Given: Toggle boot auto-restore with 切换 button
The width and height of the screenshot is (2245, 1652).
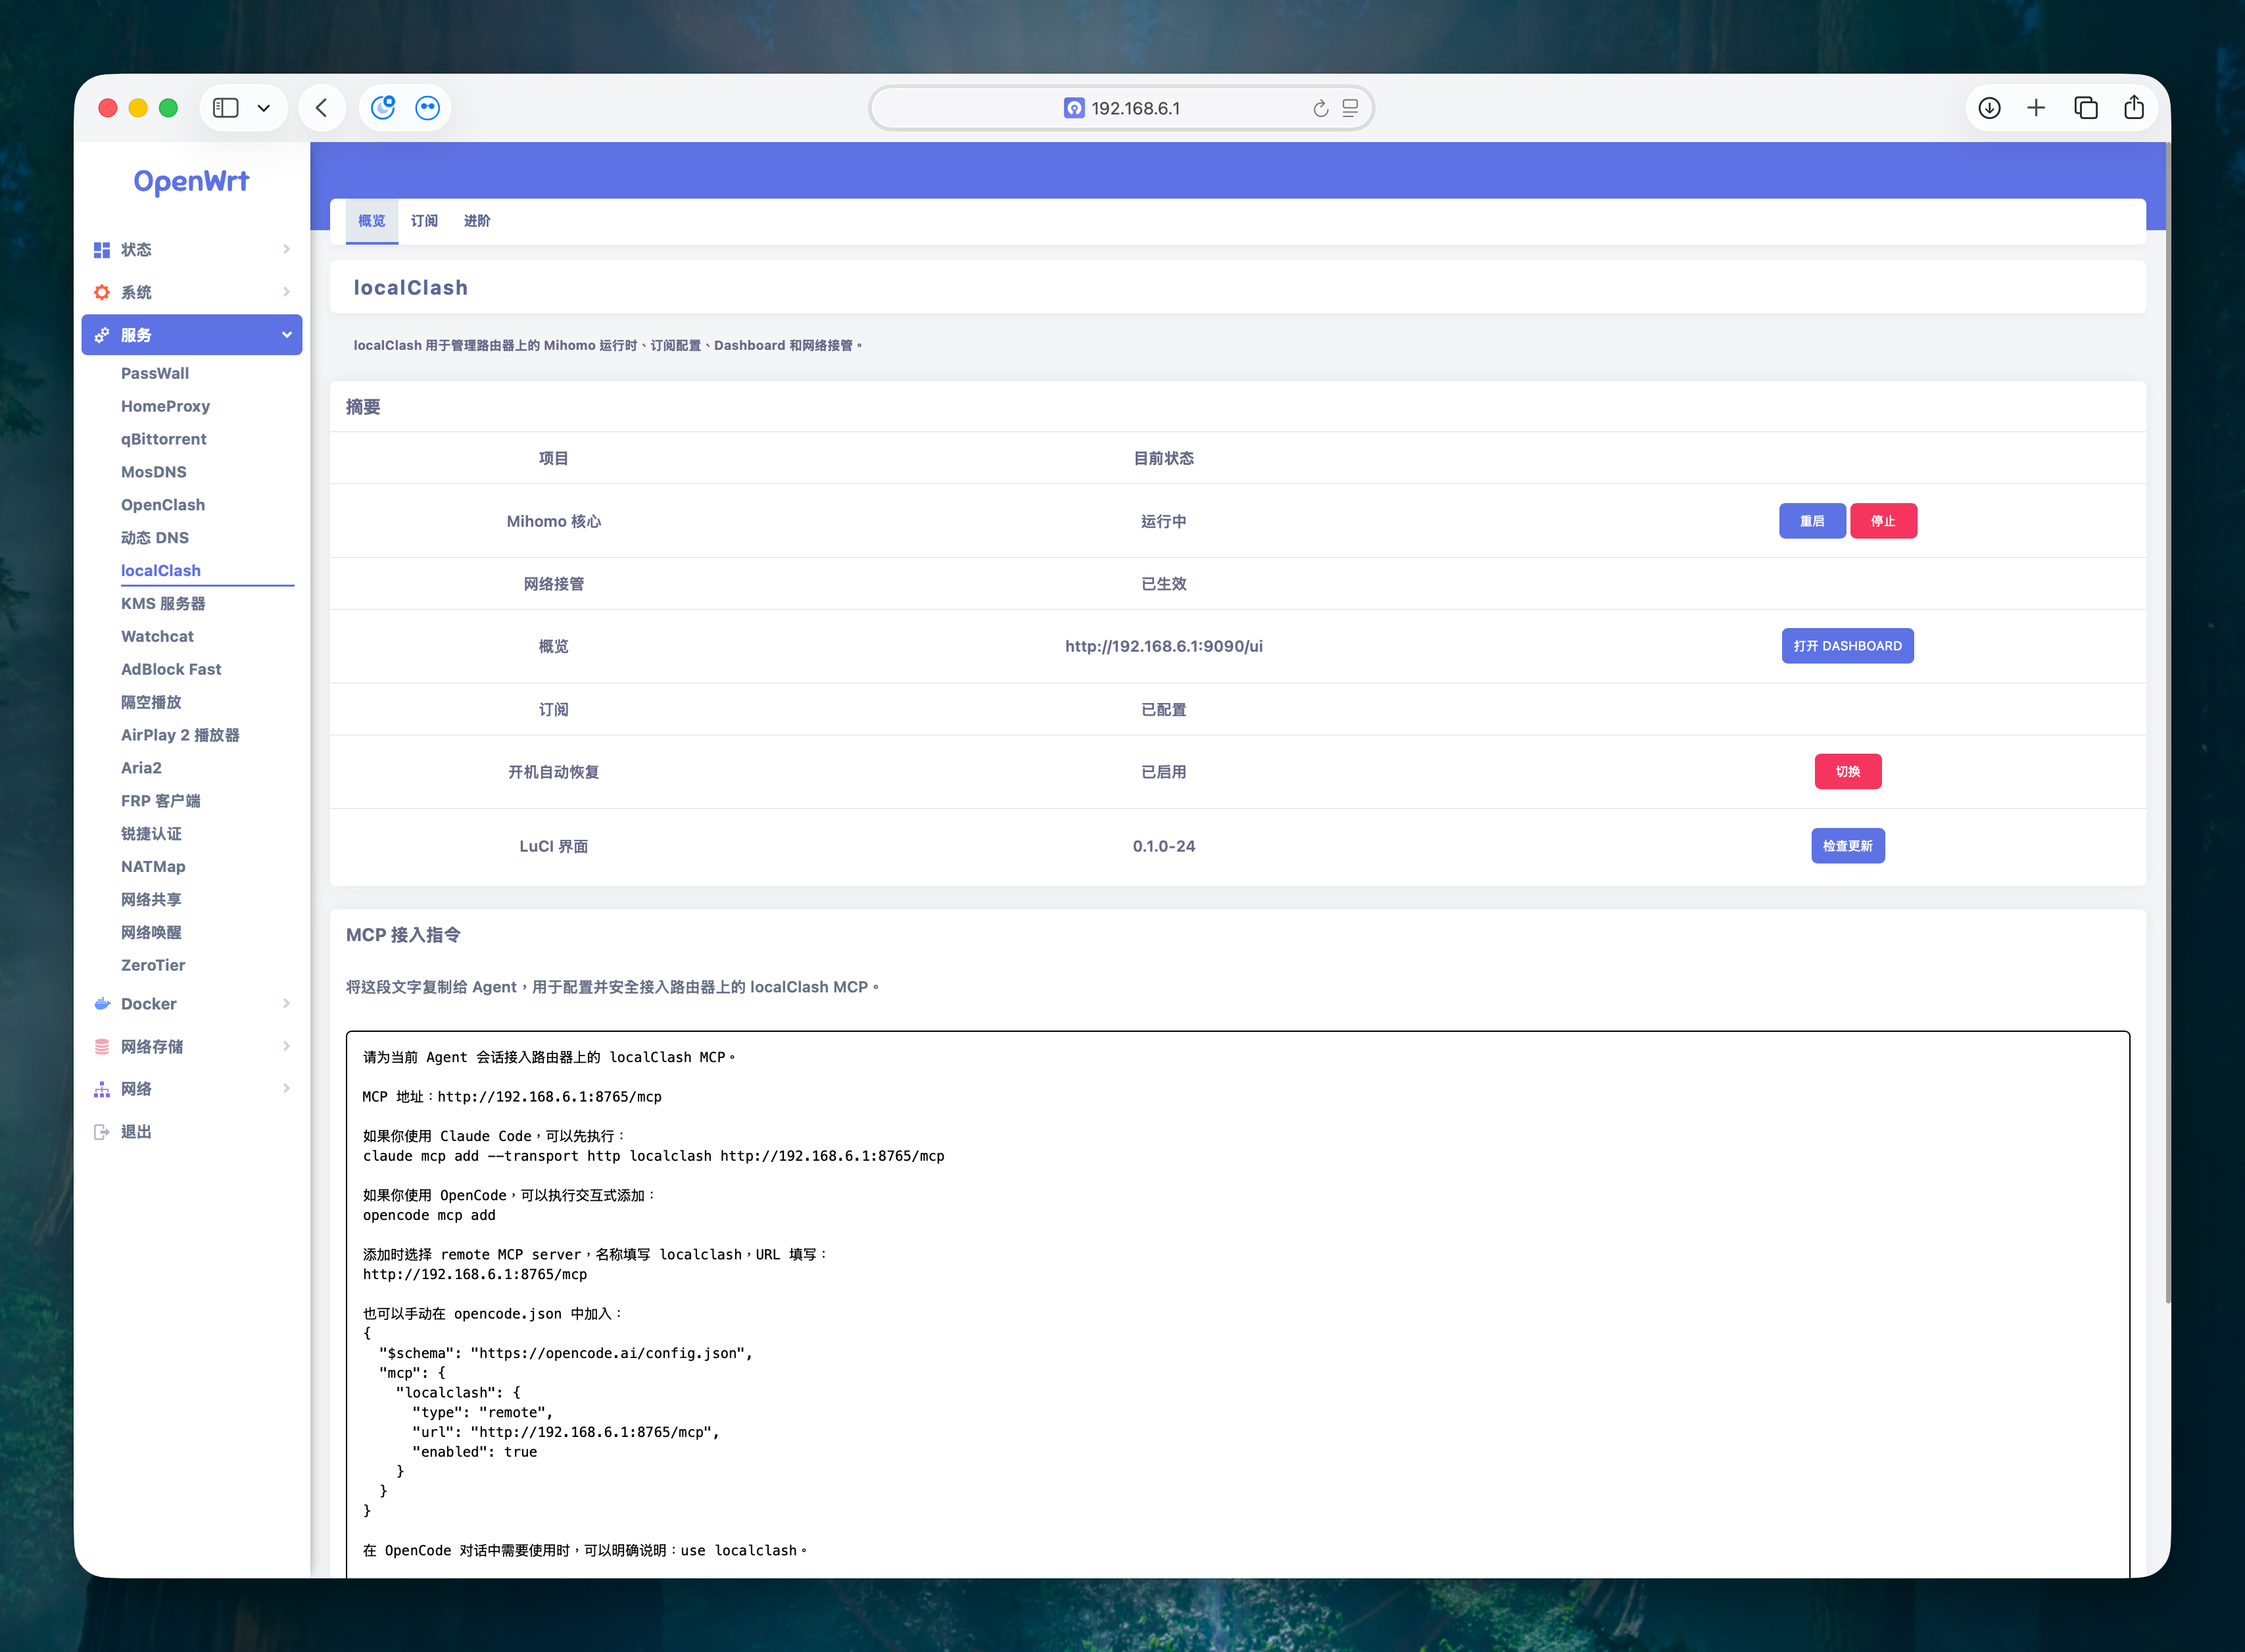Looking at the screenshot, I should pos(1848,772).
